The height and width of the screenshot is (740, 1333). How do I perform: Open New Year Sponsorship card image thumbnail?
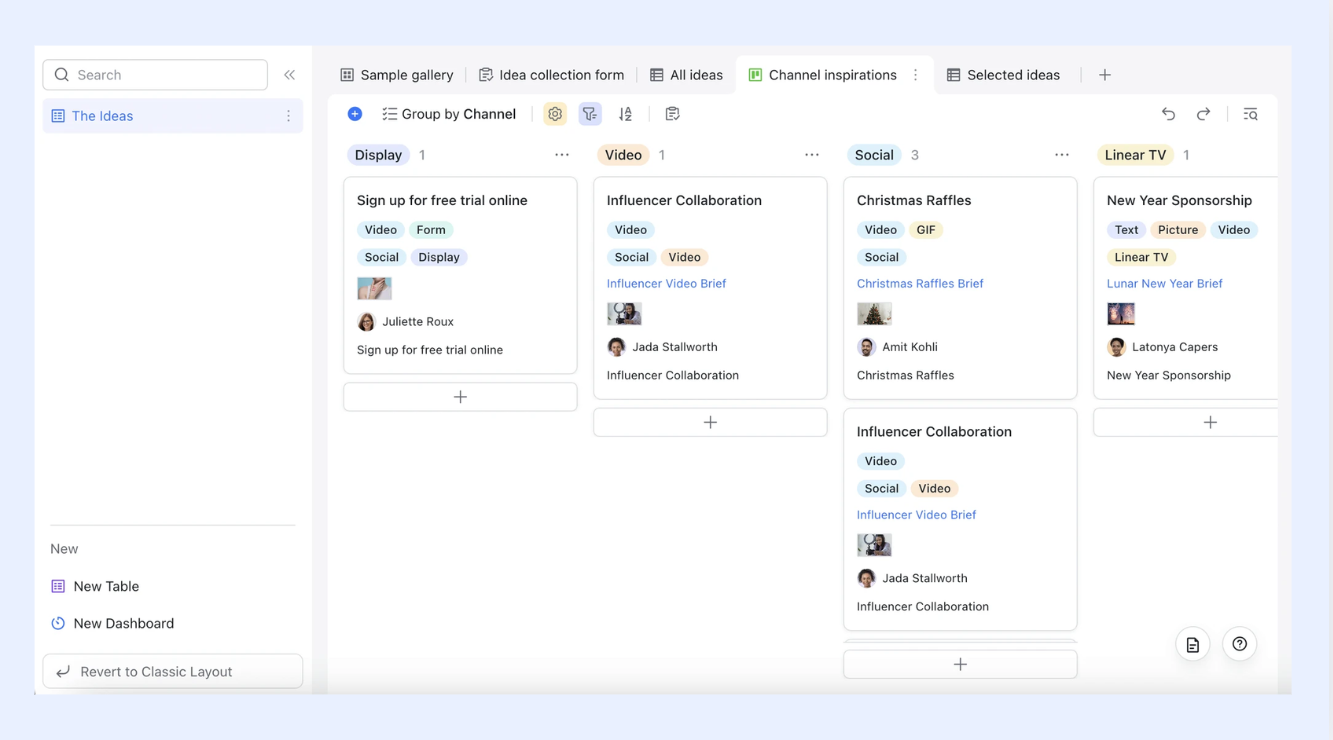tap(1121, 314)
